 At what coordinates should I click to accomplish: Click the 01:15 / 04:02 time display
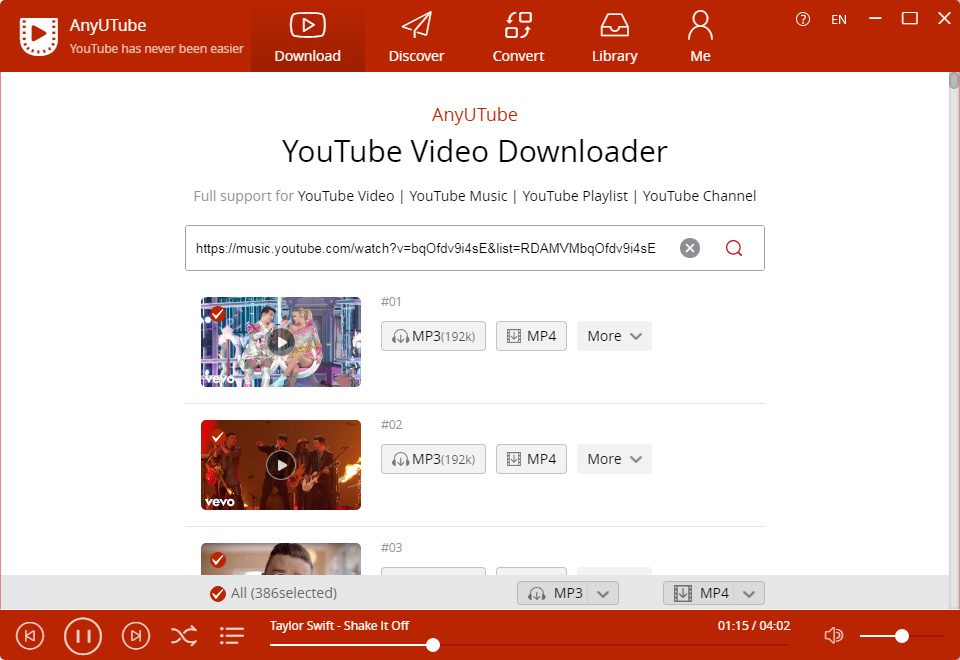[x=754, y=626]
